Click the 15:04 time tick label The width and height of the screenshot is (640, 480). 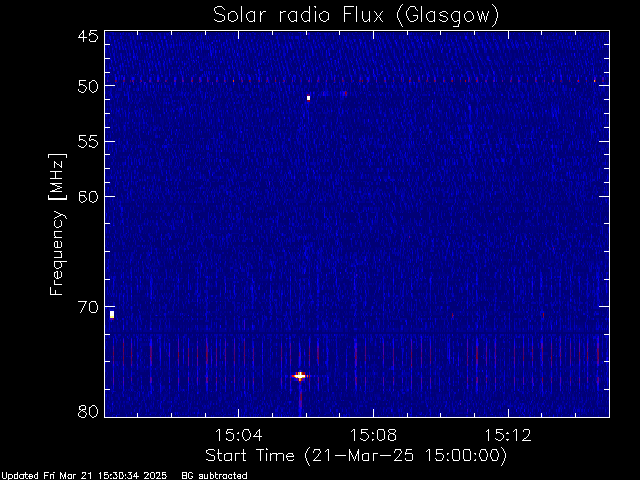238,435
